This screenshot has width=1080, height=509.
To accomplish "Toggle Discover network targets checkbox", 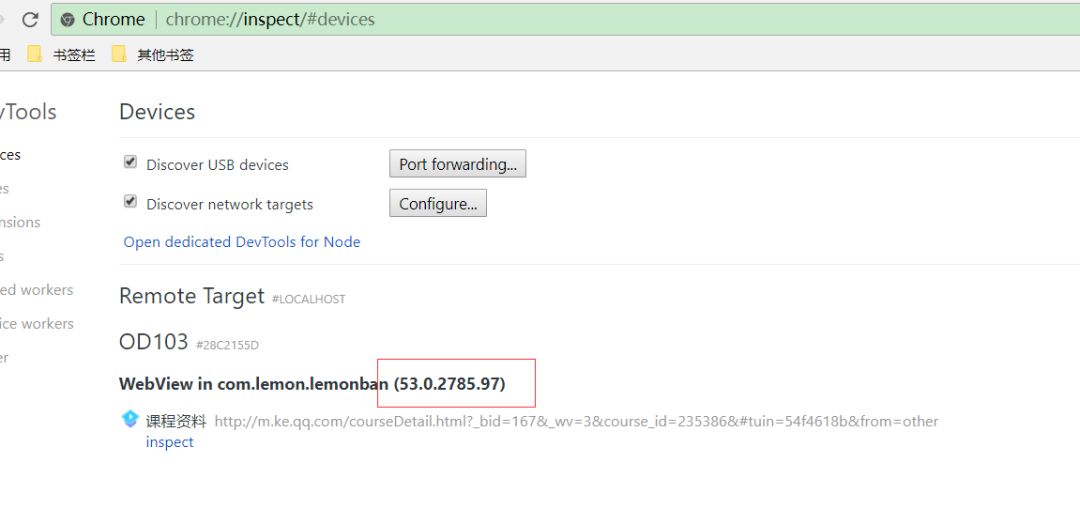I will coord(129,201).
